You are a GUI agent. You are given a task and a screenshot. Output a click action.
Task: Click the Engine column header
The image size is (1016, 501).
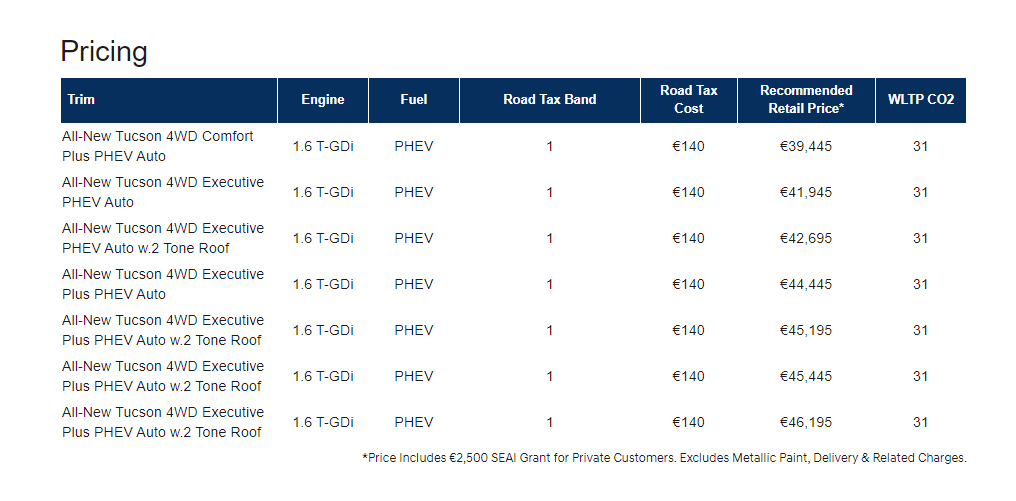click(x=323, y=100)
